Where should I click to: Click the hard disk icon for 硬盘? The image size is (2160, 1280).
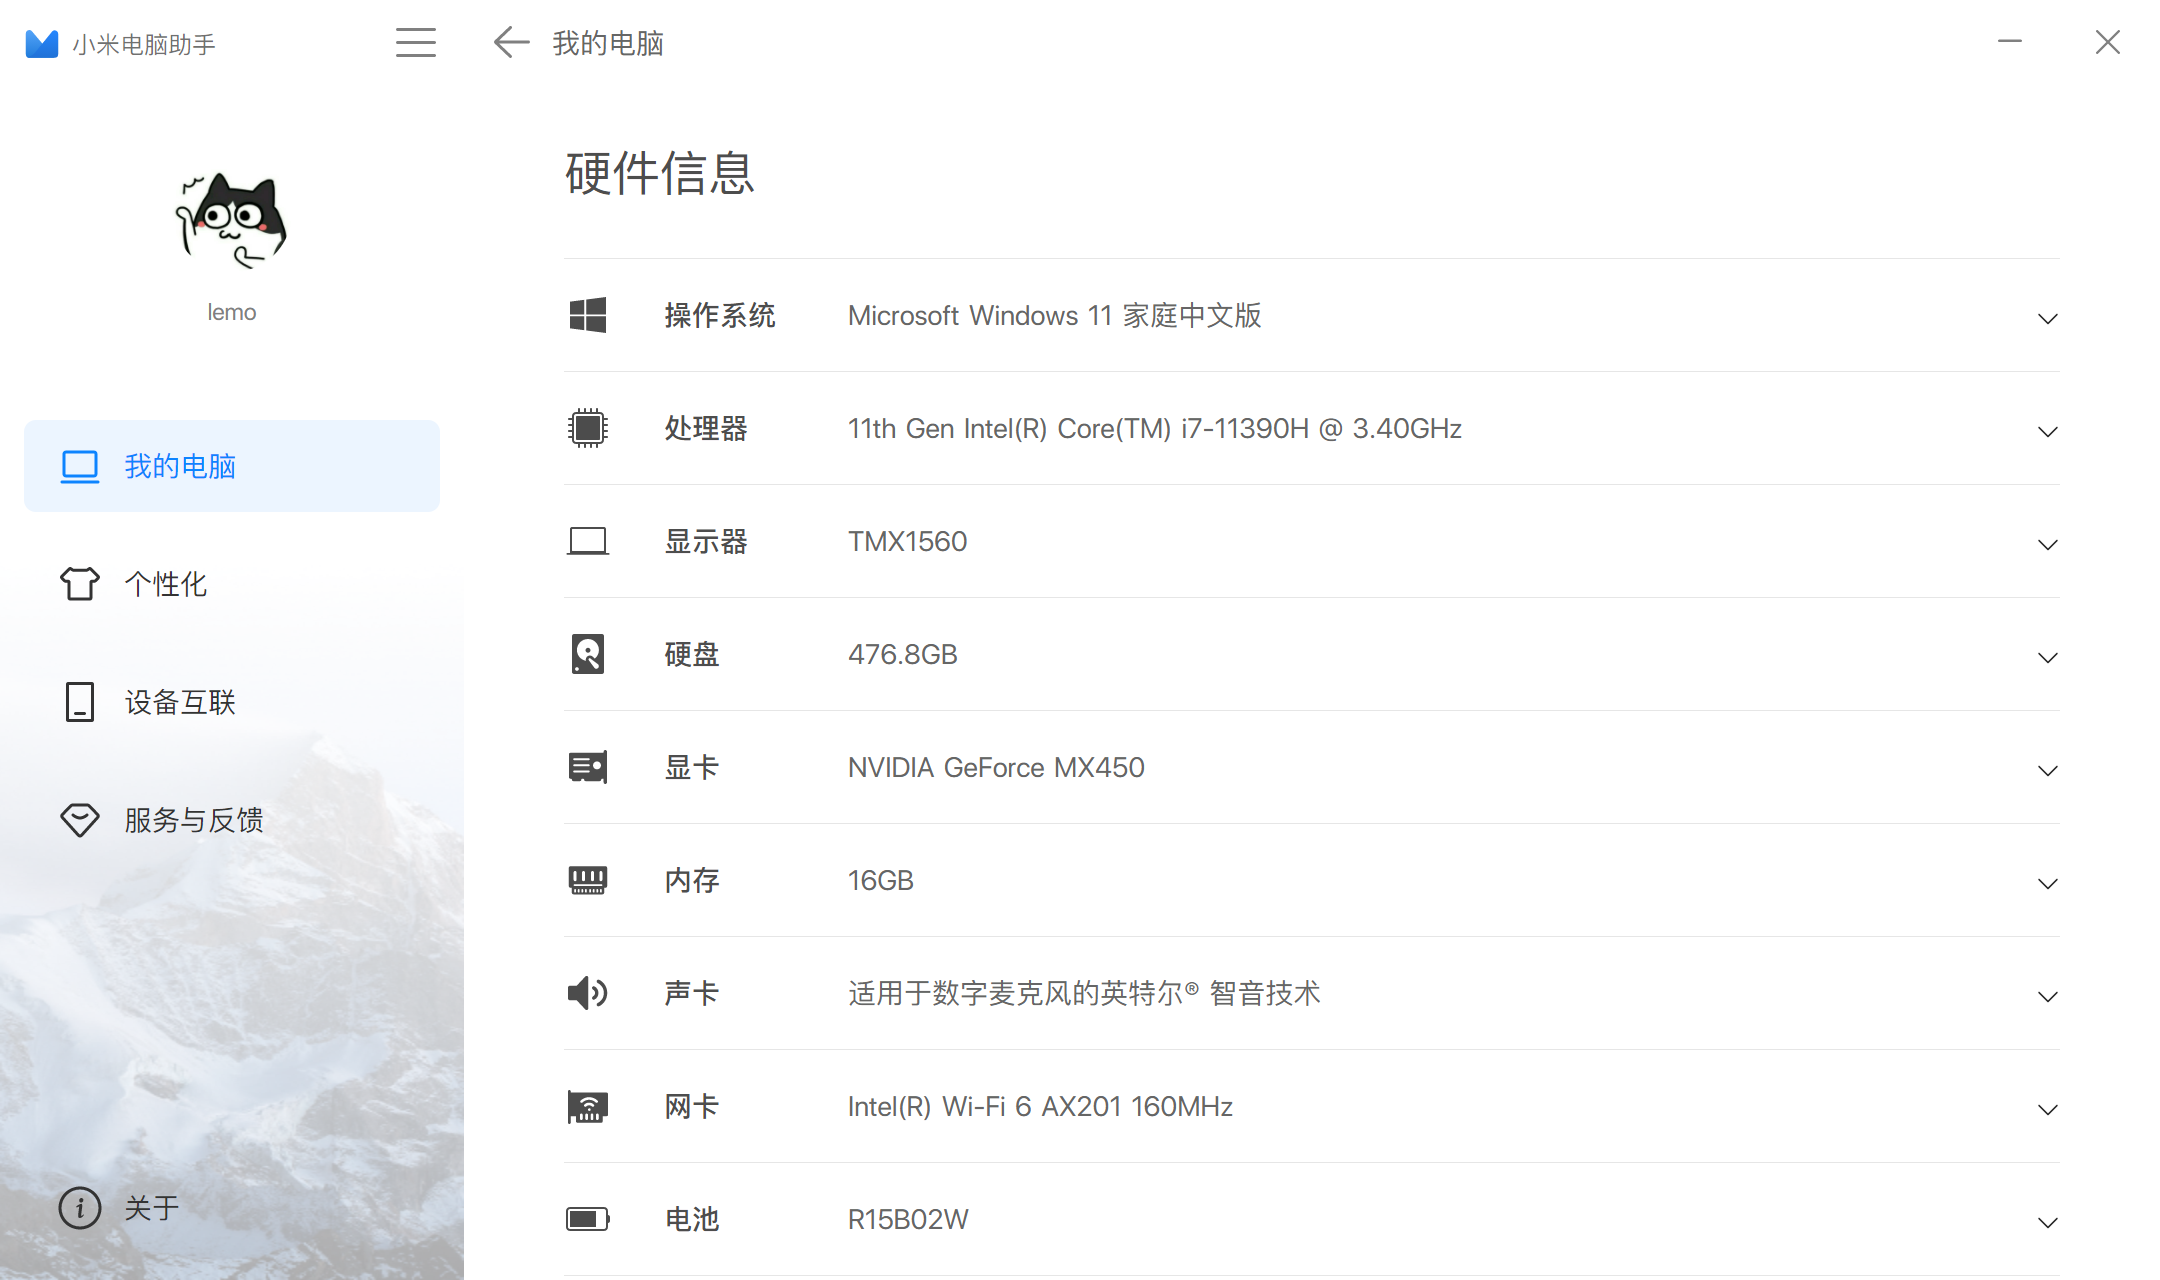coord(588,654)
